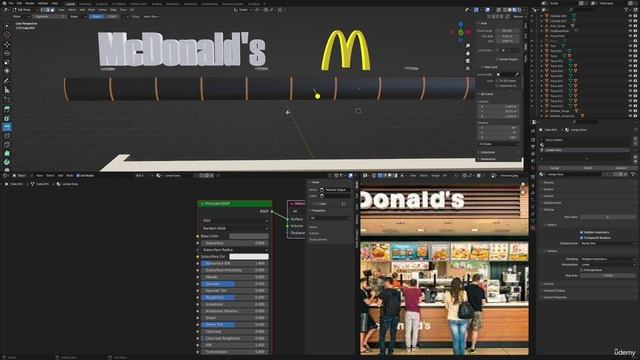Switch viewport to rendered shading mode
This screenshot has width=640, height=360.
(519, 10)
